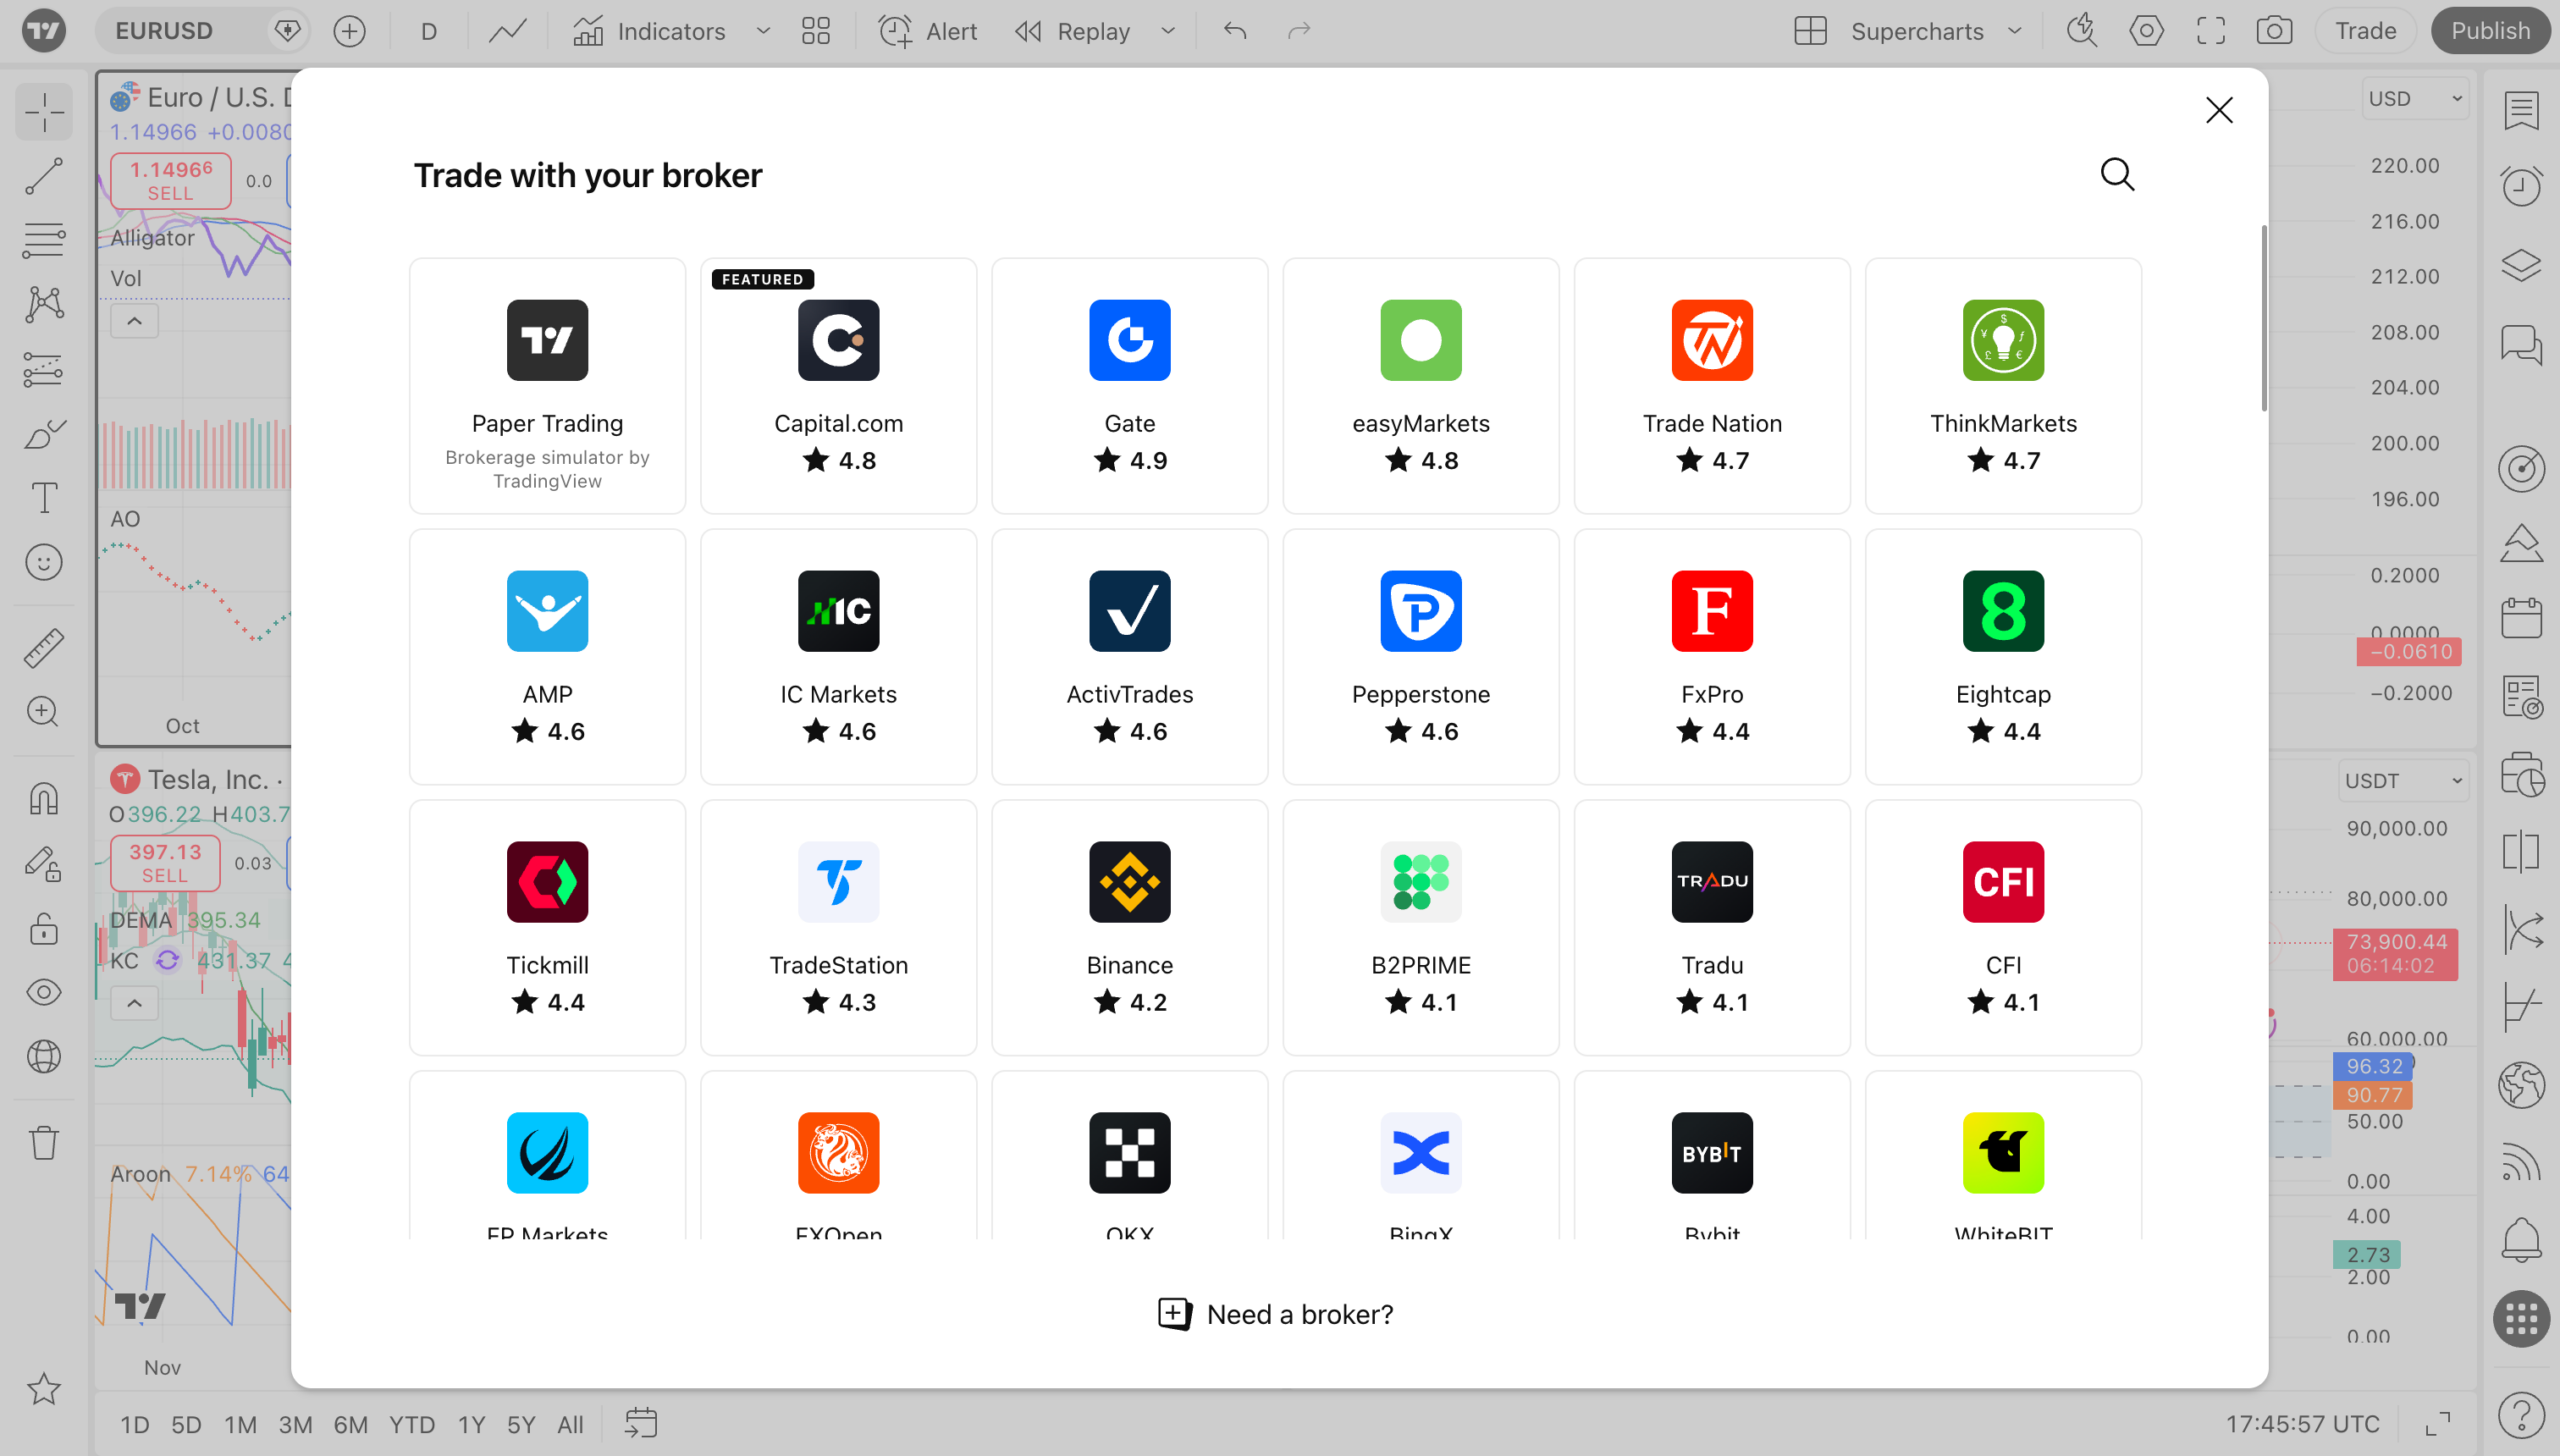
Task: Open quick search lightning icon
Action: click(x=2082, y=31)
